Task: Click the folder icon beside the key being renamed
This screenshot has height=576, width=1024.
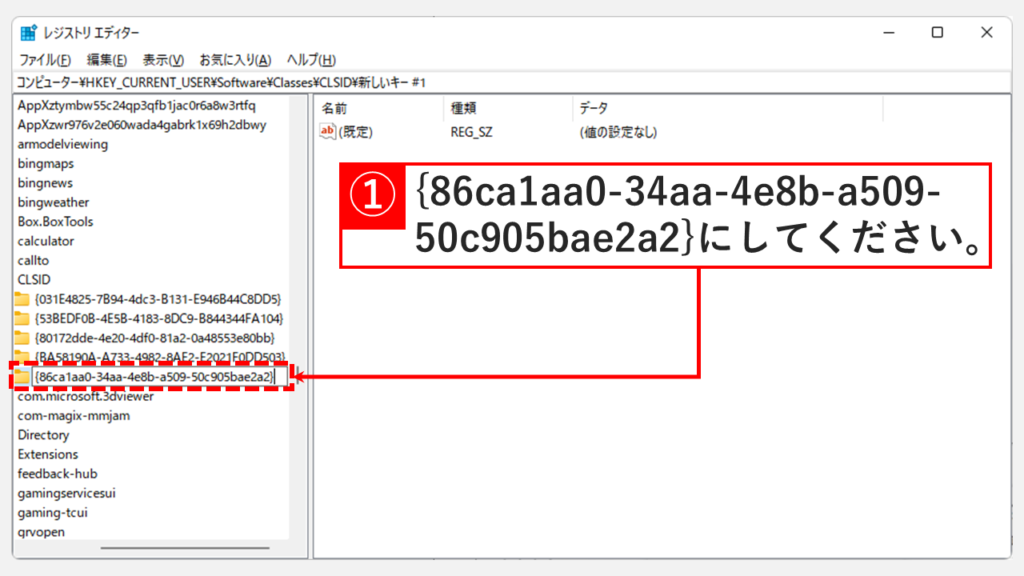Action: coord(22,377)
